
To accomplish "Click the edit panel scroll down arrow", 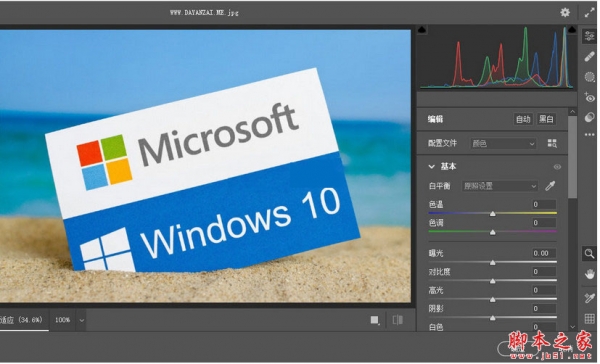I will [572, 327].
